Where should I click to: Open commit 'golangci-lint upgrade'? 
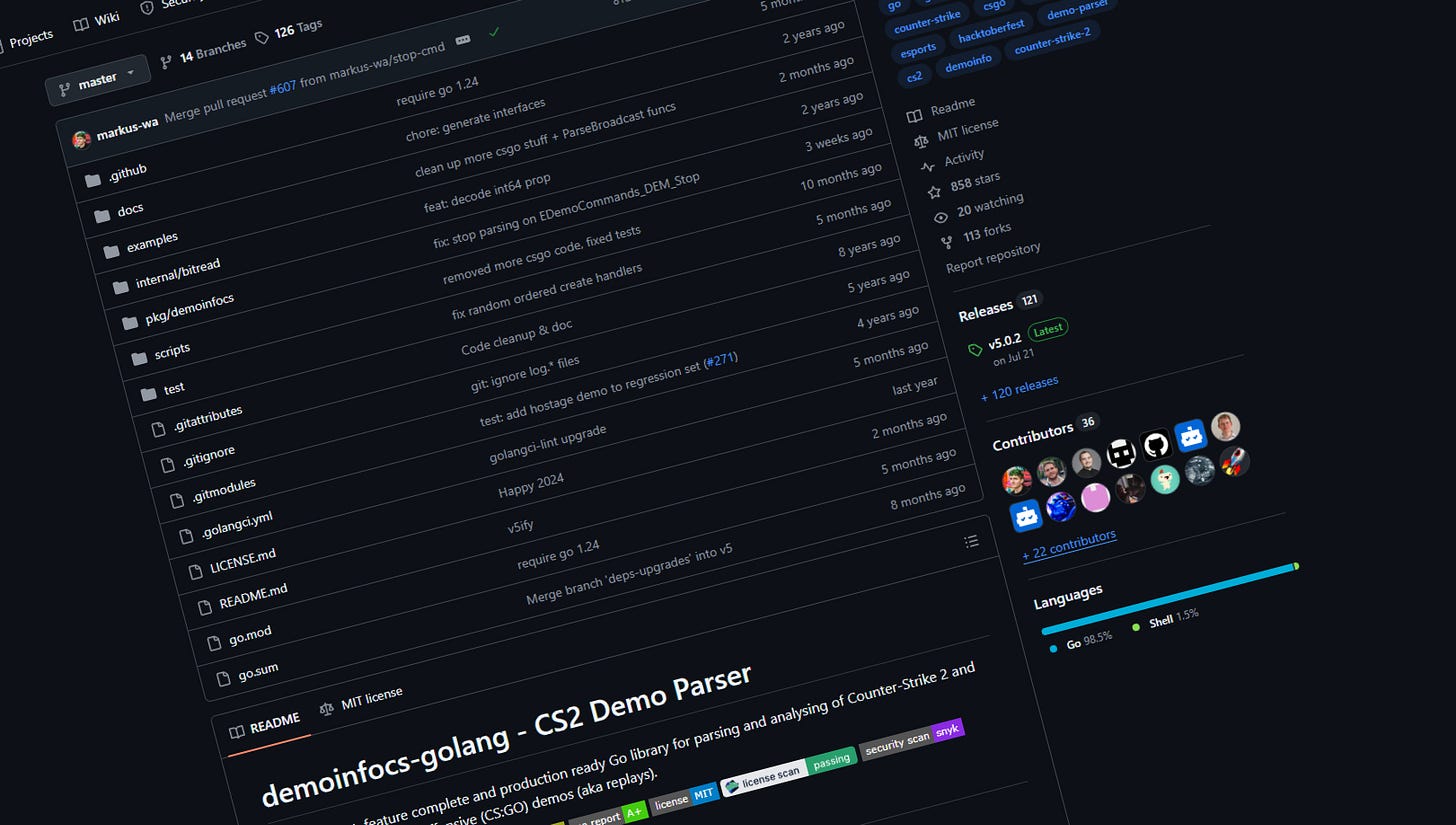(548, 444)
